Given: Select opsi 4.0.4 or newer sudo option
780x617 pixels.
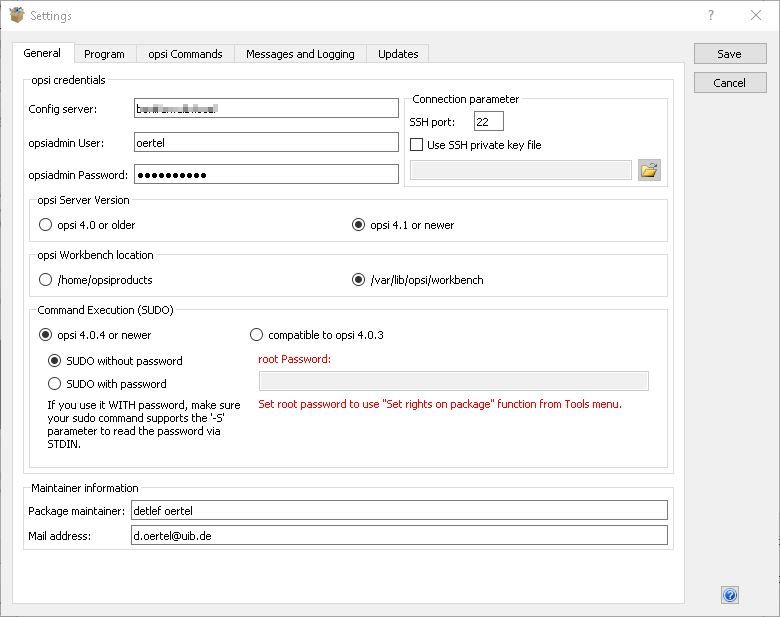Looking at the screenshot, I should click(x=45, y=335).
